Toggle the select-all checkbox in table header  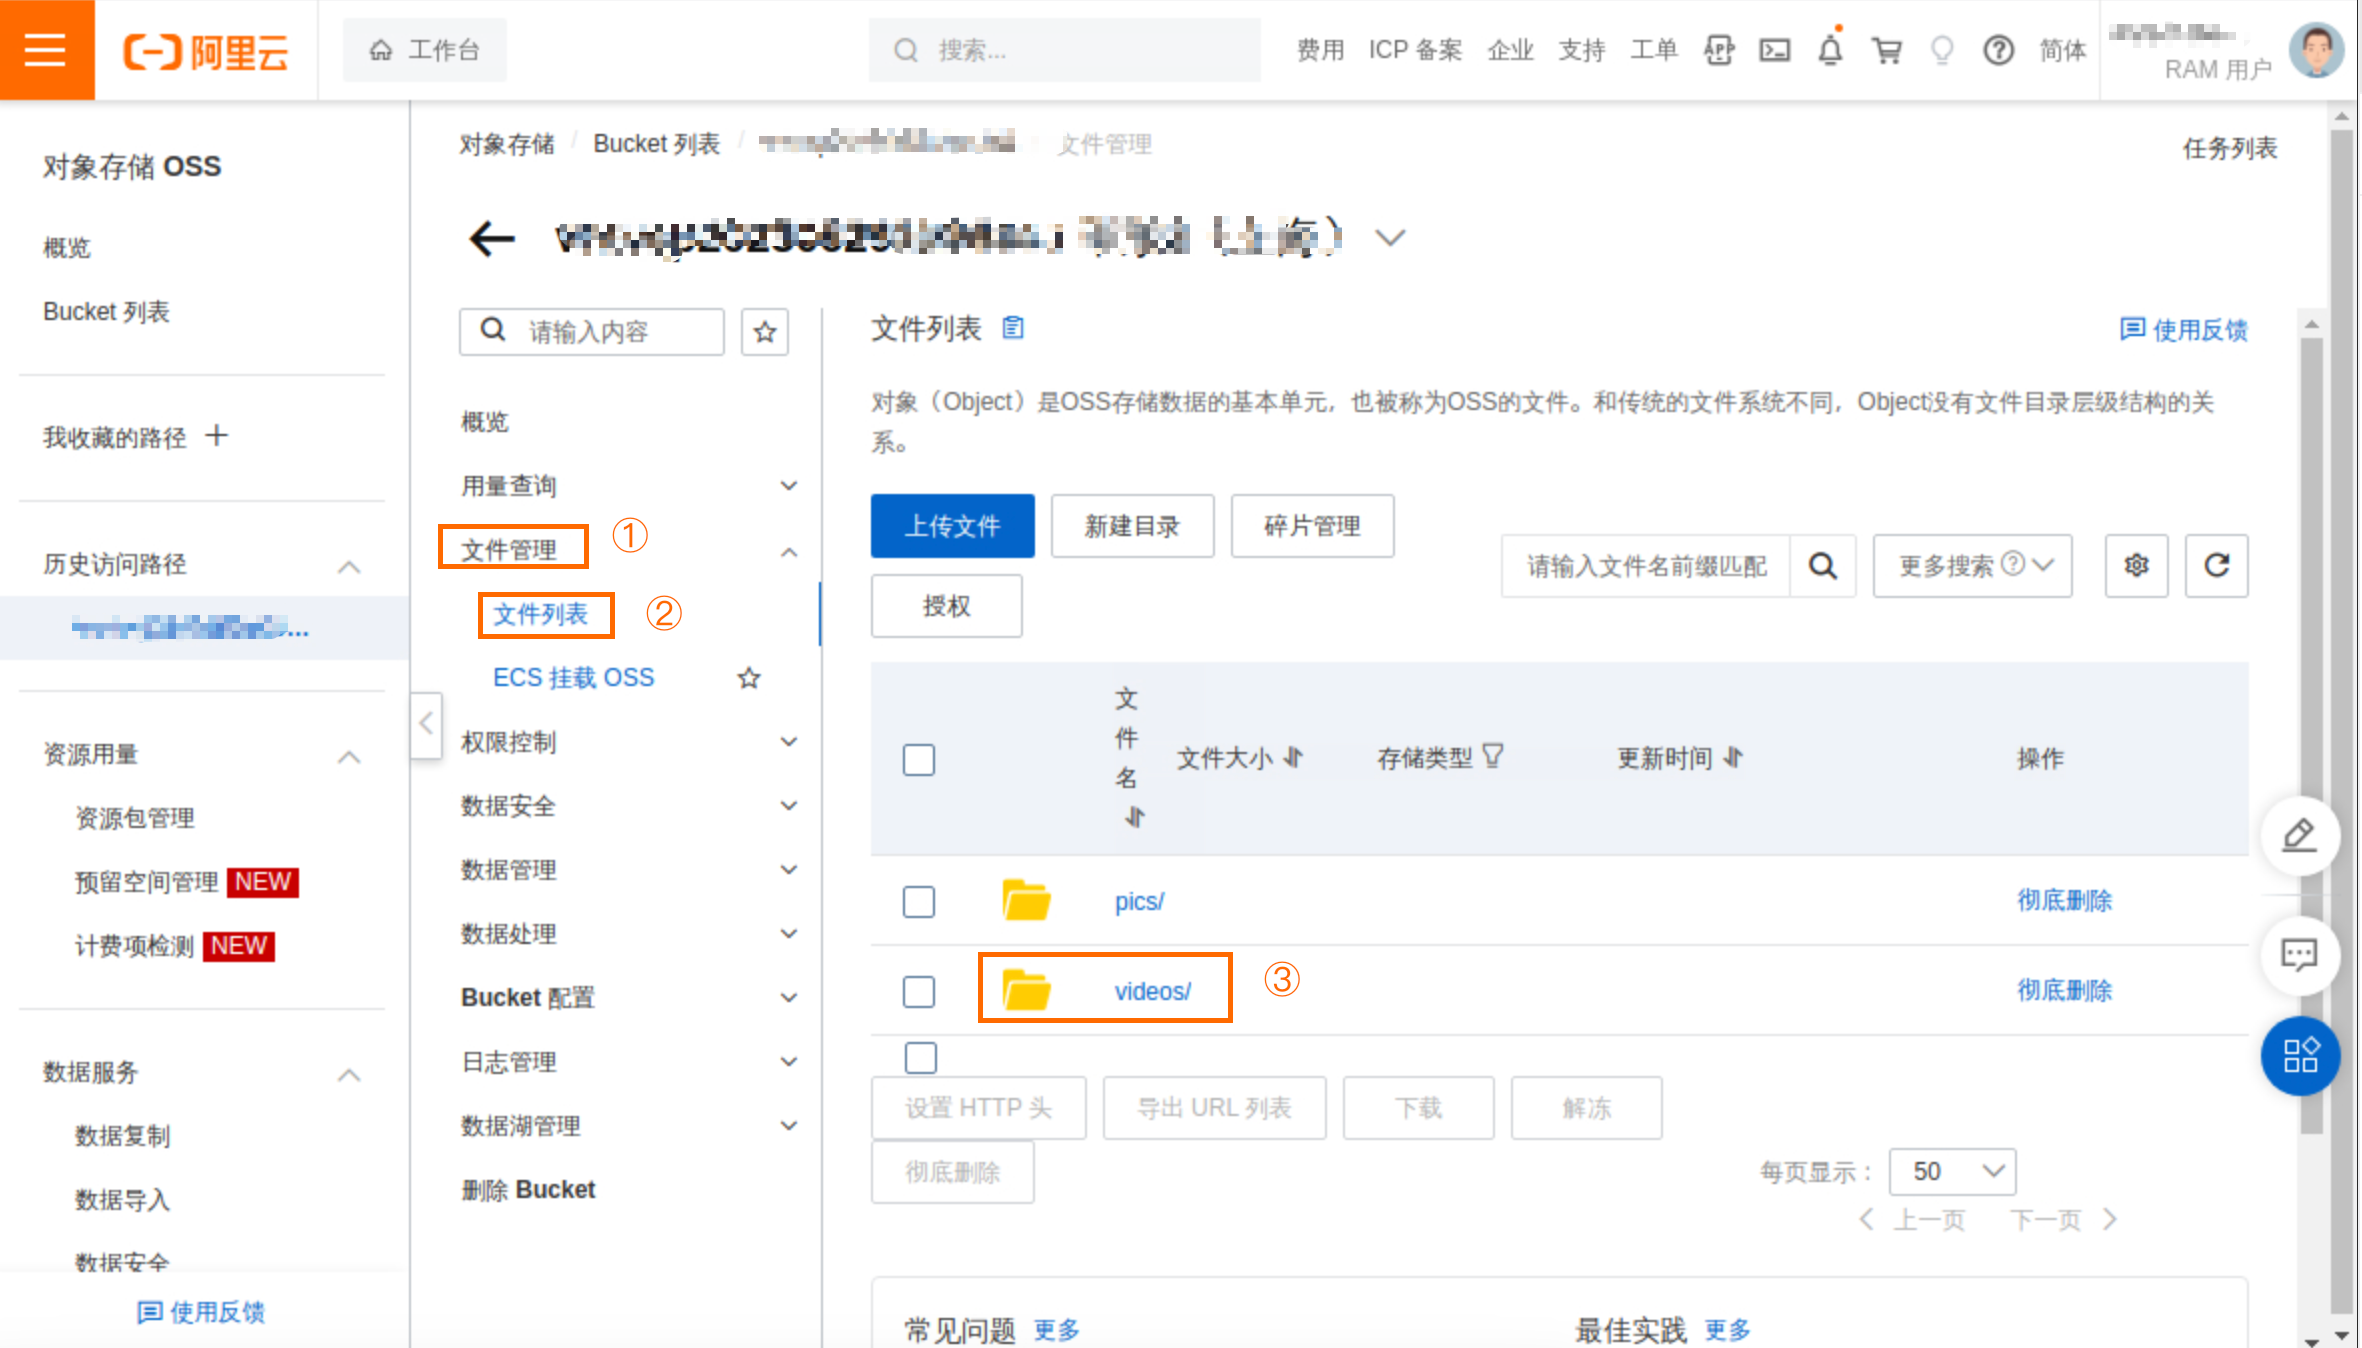point(918,759)
